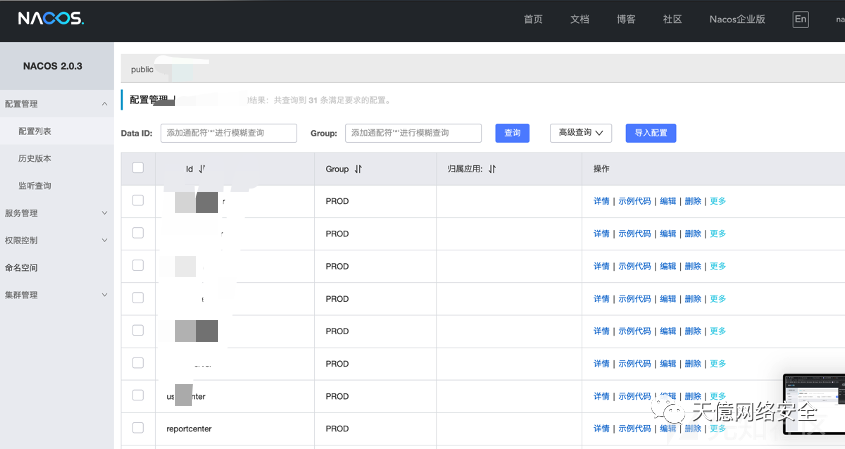Open 详情 link for reportcenter row
845x449 pixels.
601,429
